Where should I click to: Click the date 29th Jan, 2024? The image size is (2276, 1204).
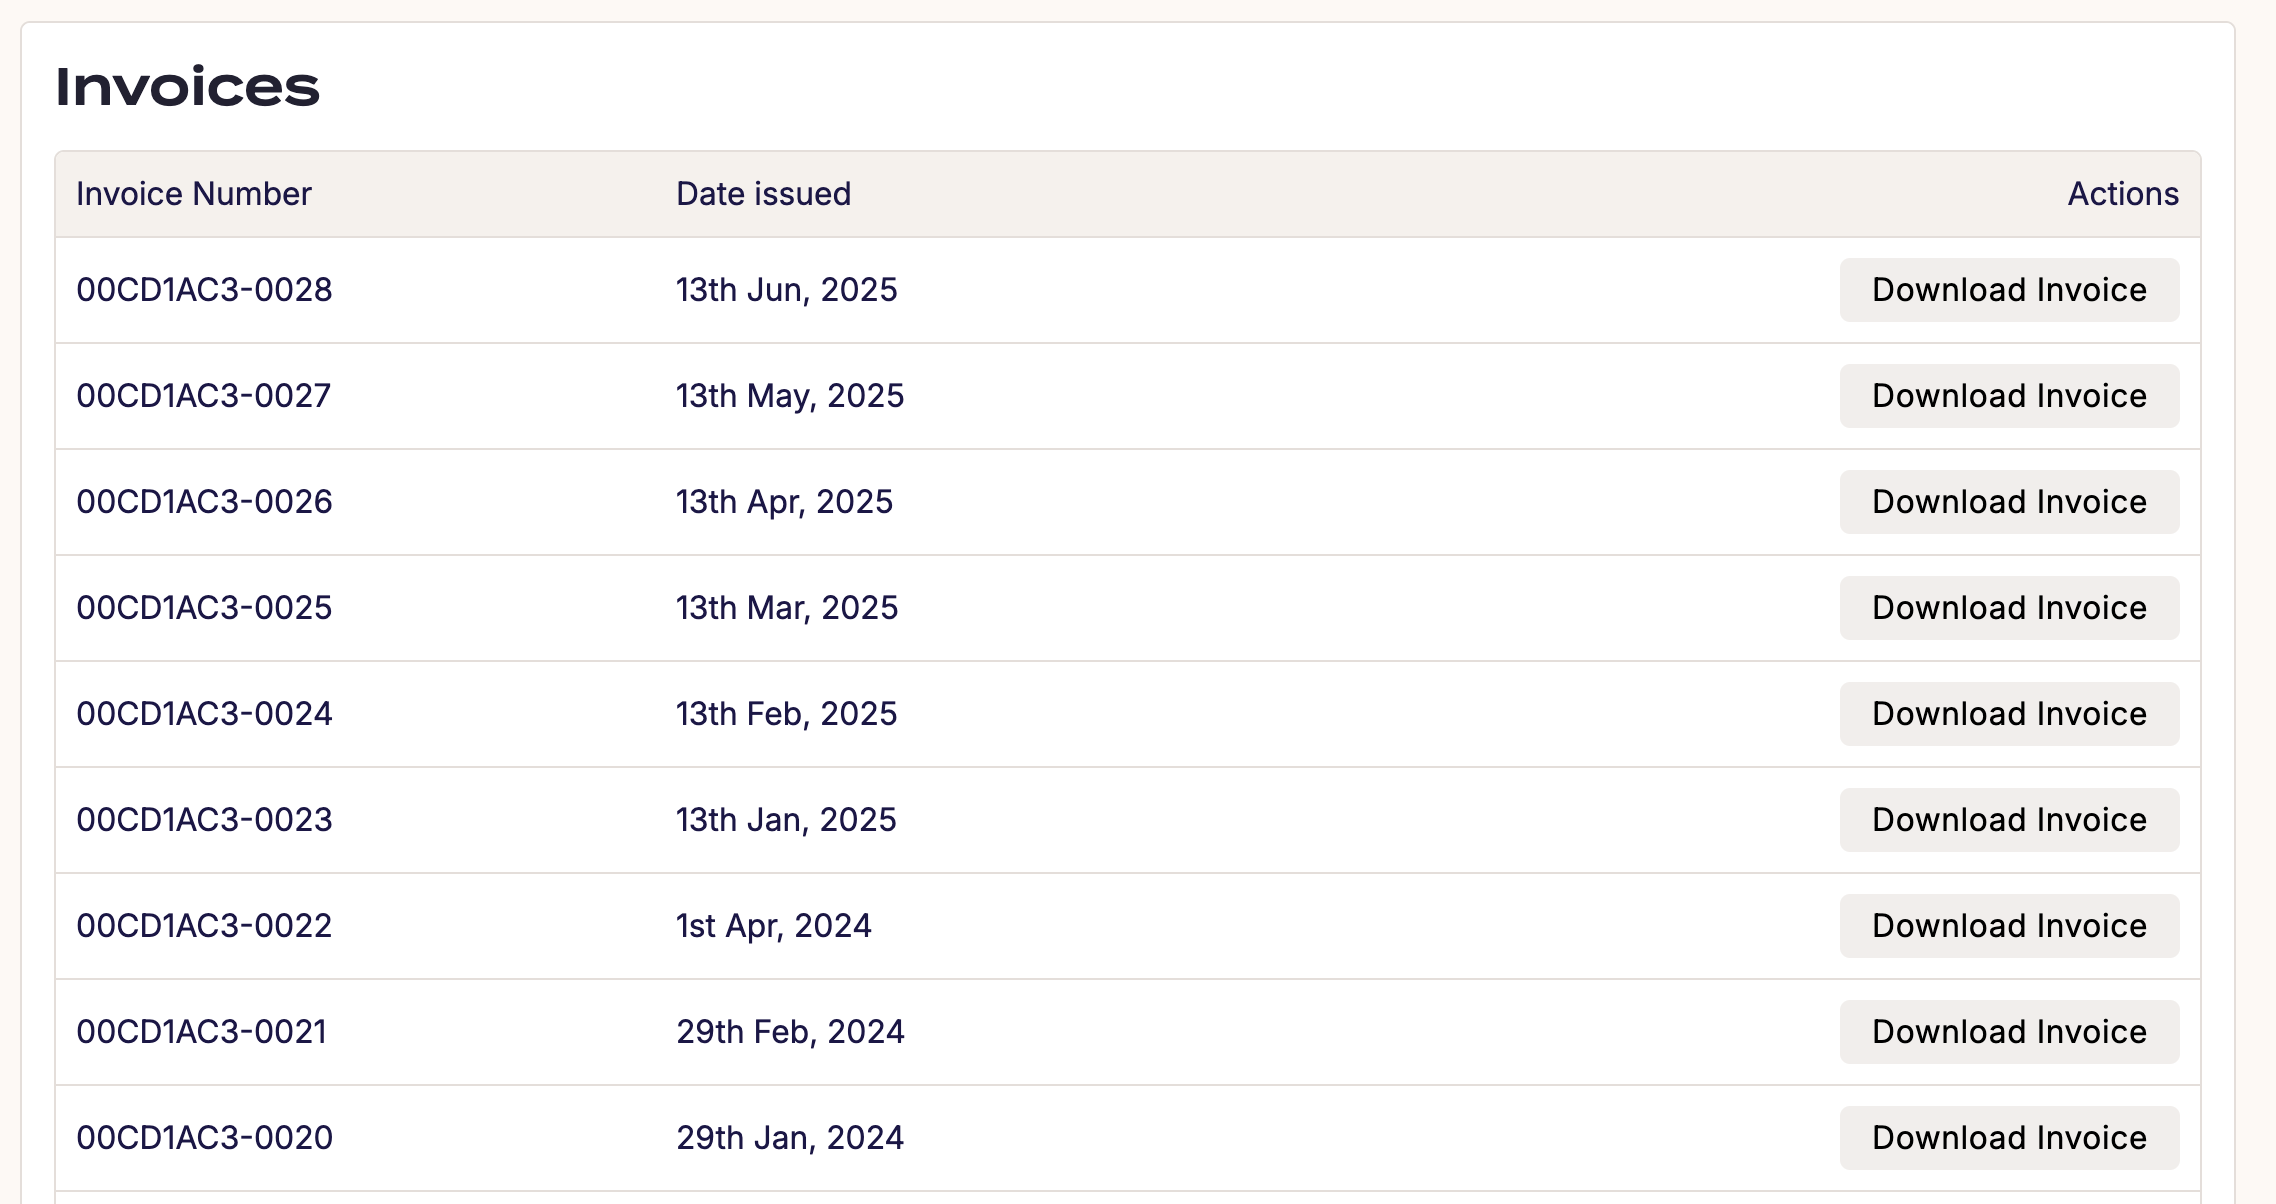pos(789,1138)
